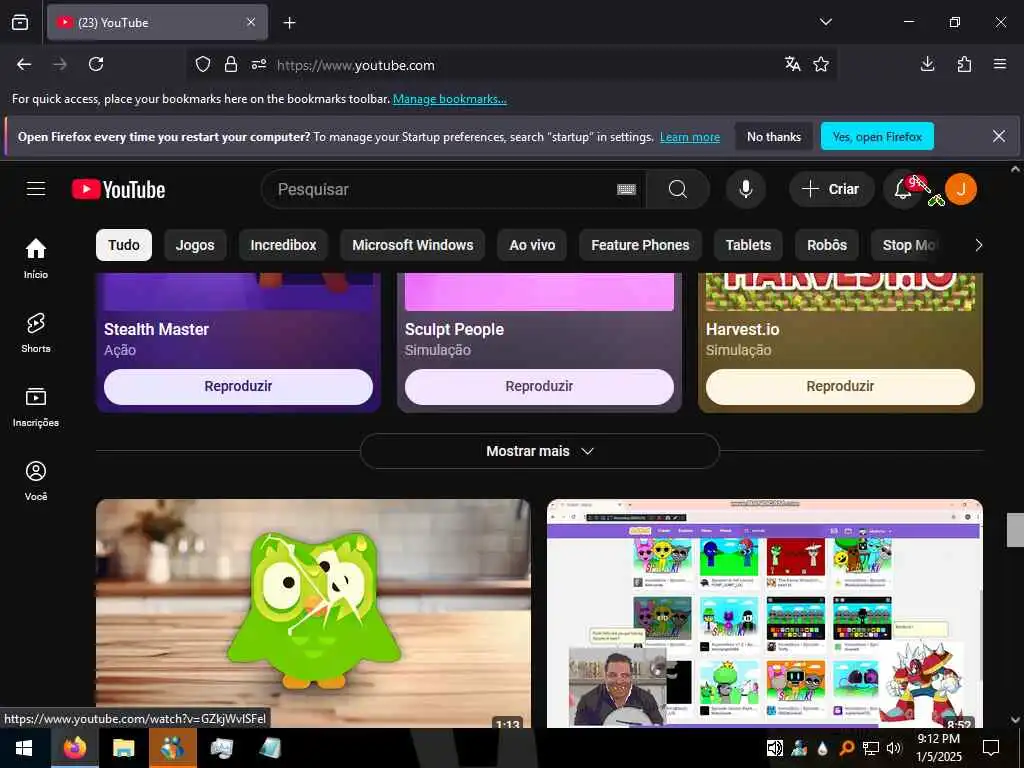Open the Learn more link
1024x768 pixels.
(690, 137)
